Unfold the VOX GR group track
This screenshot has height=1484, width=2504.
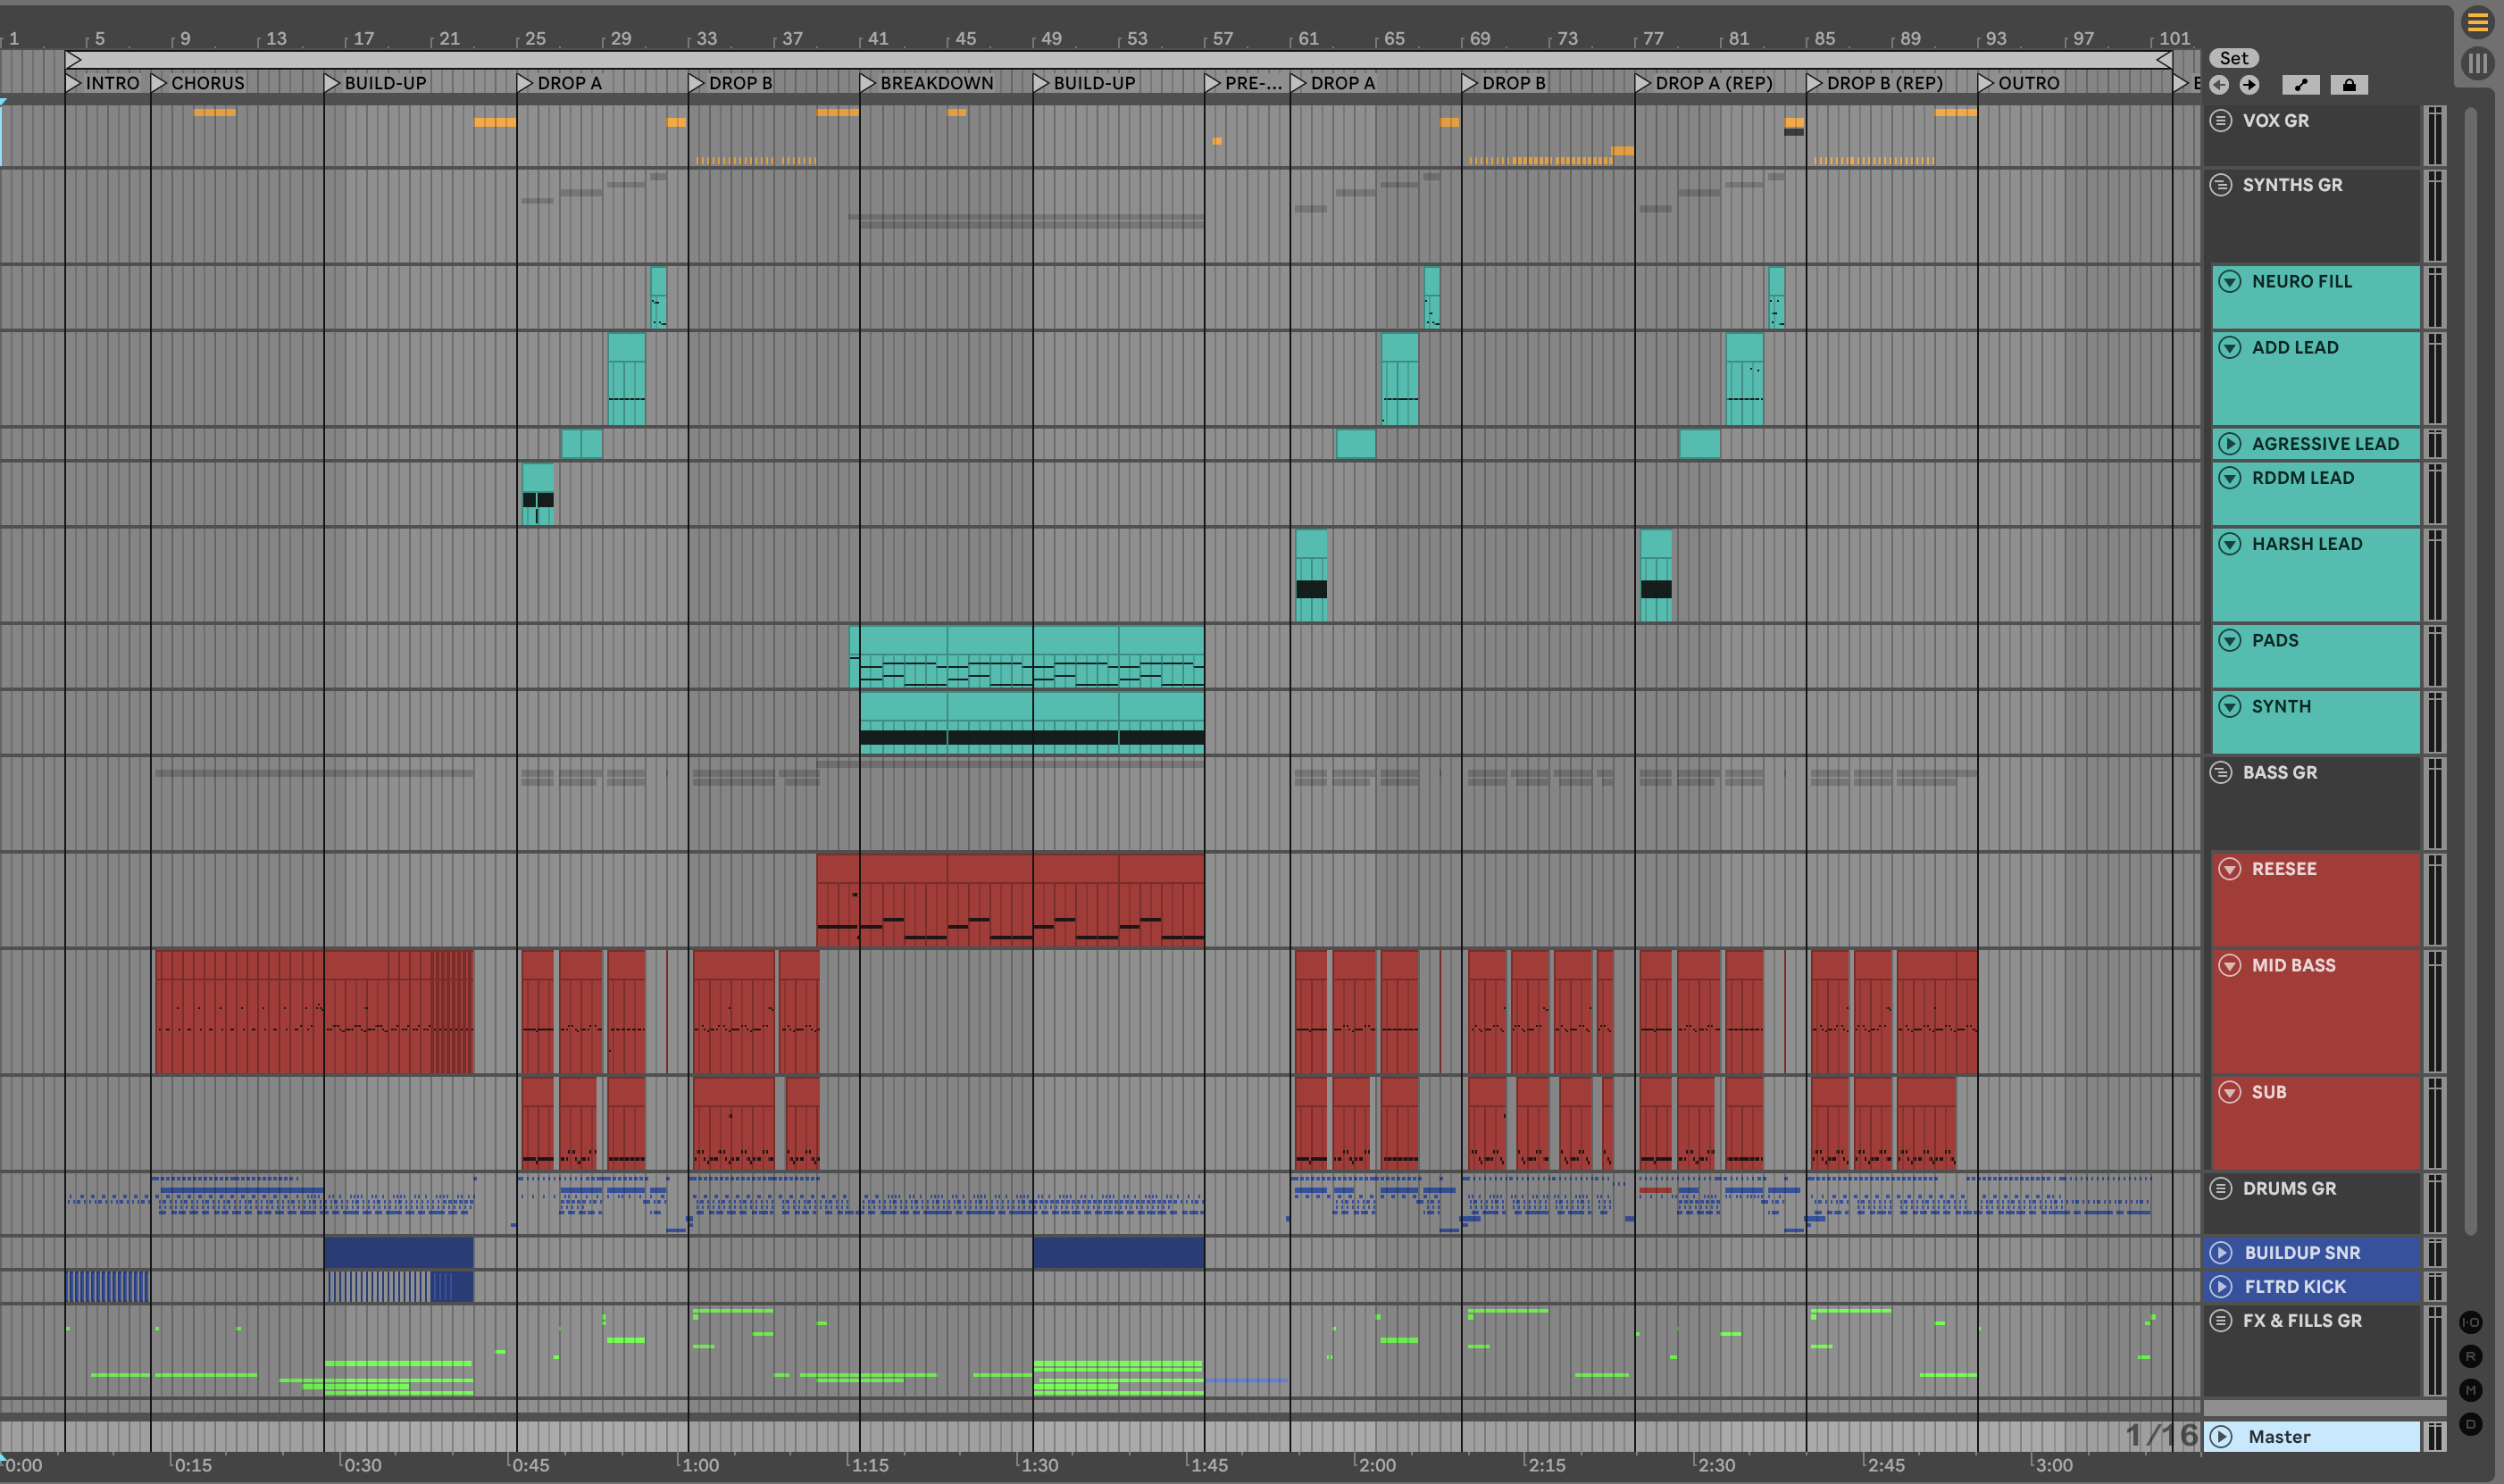click(2220, 121)
